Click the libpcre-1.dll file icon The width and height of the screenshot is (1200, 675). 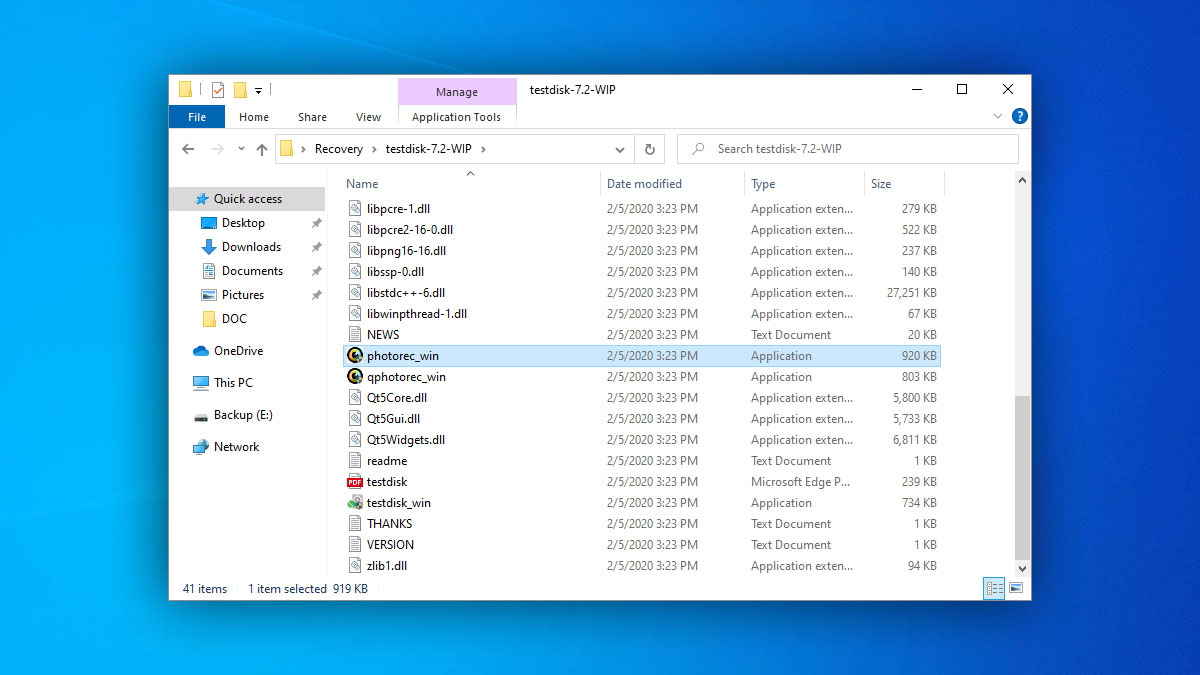[x=355, y=209]
